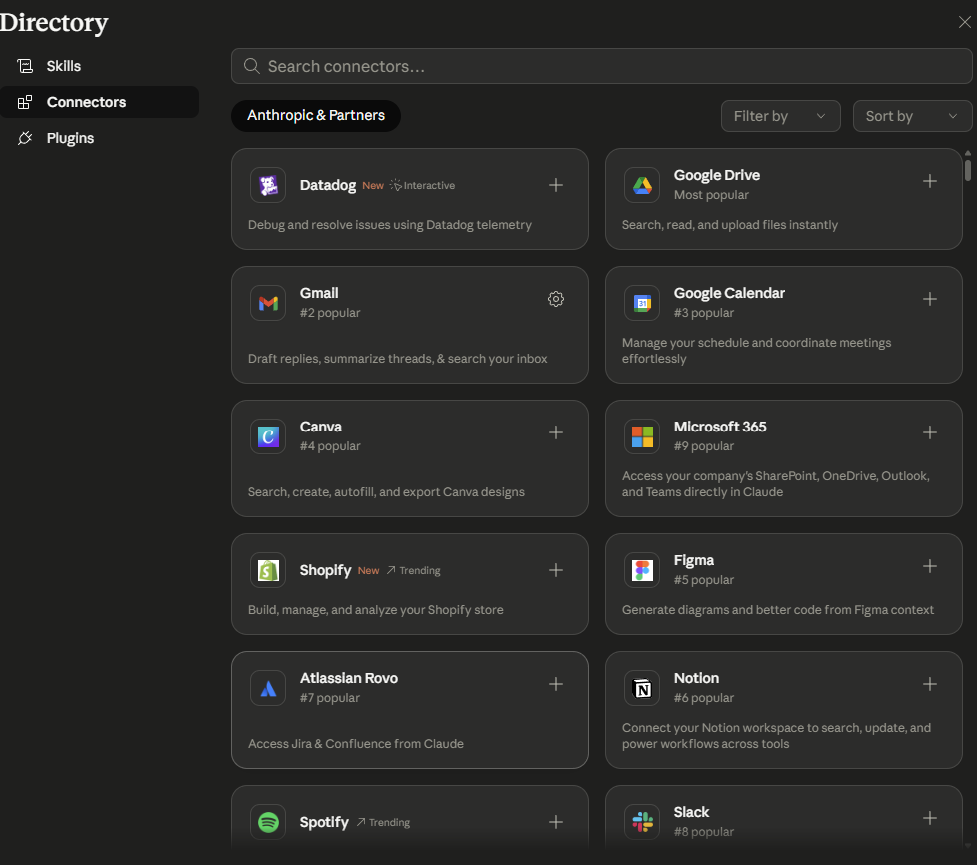Viewport: 977px width, 865px height.
Task: Open the Datadog connector title
Action: click(328, 185)
